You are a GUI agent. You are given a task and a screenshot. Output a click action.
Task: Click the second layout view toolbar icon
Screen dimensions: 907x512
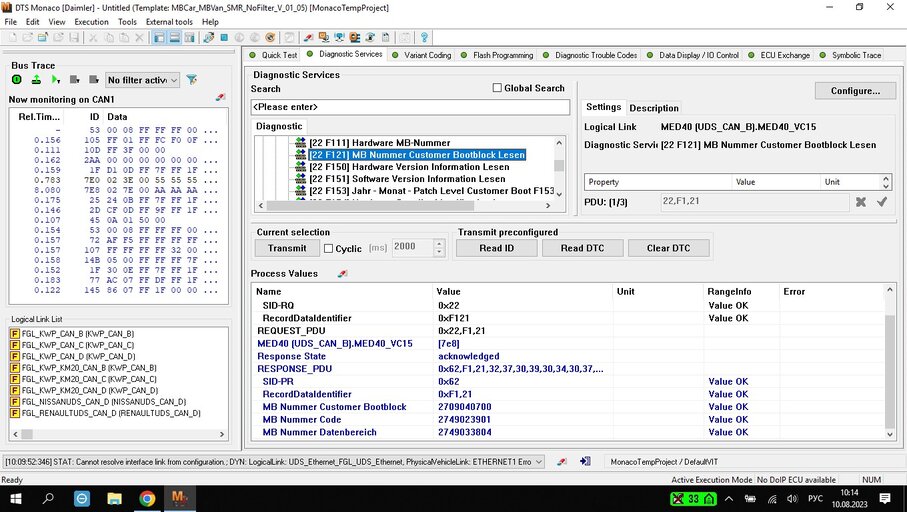tap(174, 38)
